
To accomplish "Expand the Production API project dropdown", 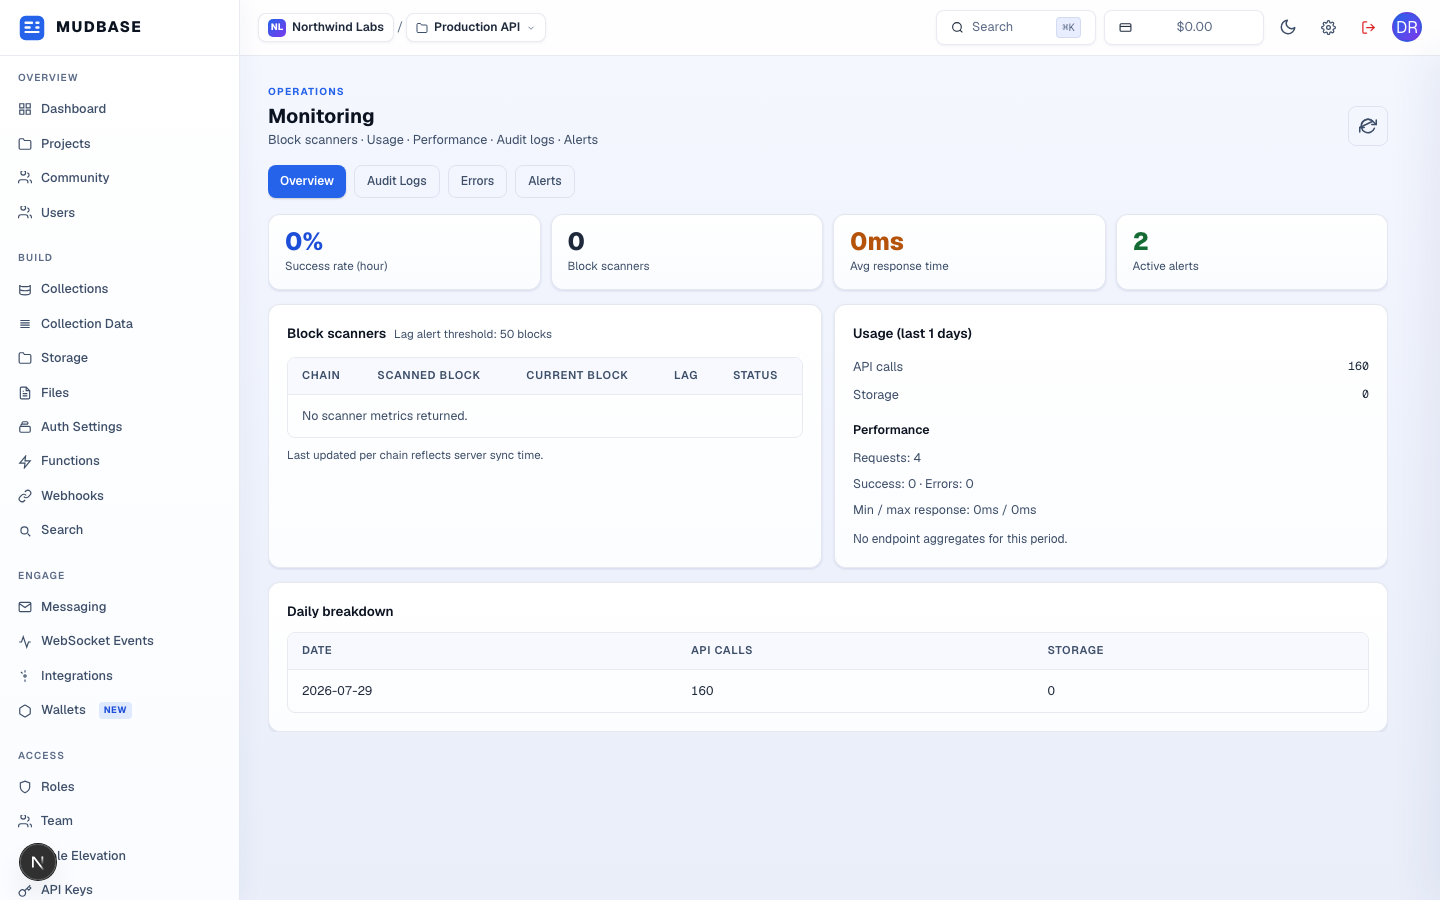I will point(476,27).
